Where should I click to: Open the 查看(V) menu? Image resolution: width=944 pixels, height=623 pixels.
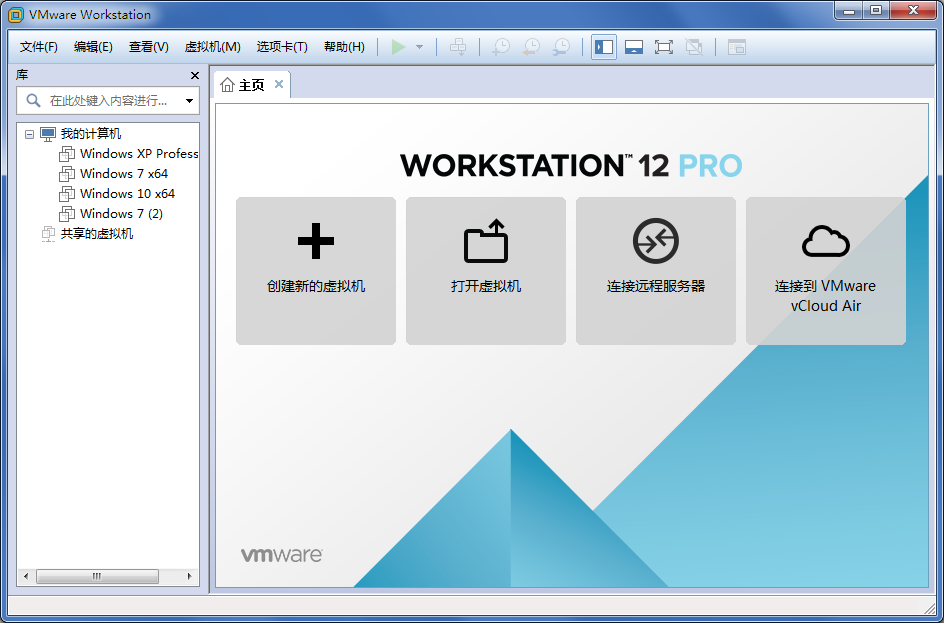coord(149,47)
